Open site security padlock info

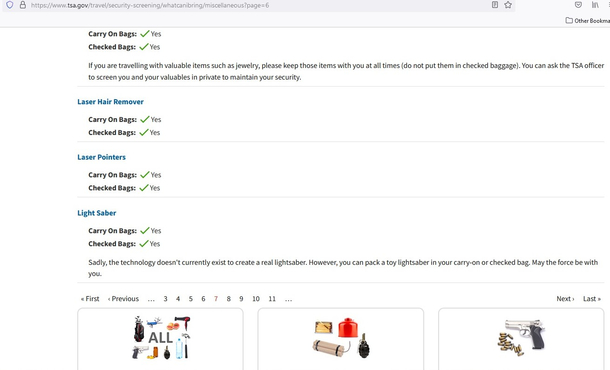23,5
